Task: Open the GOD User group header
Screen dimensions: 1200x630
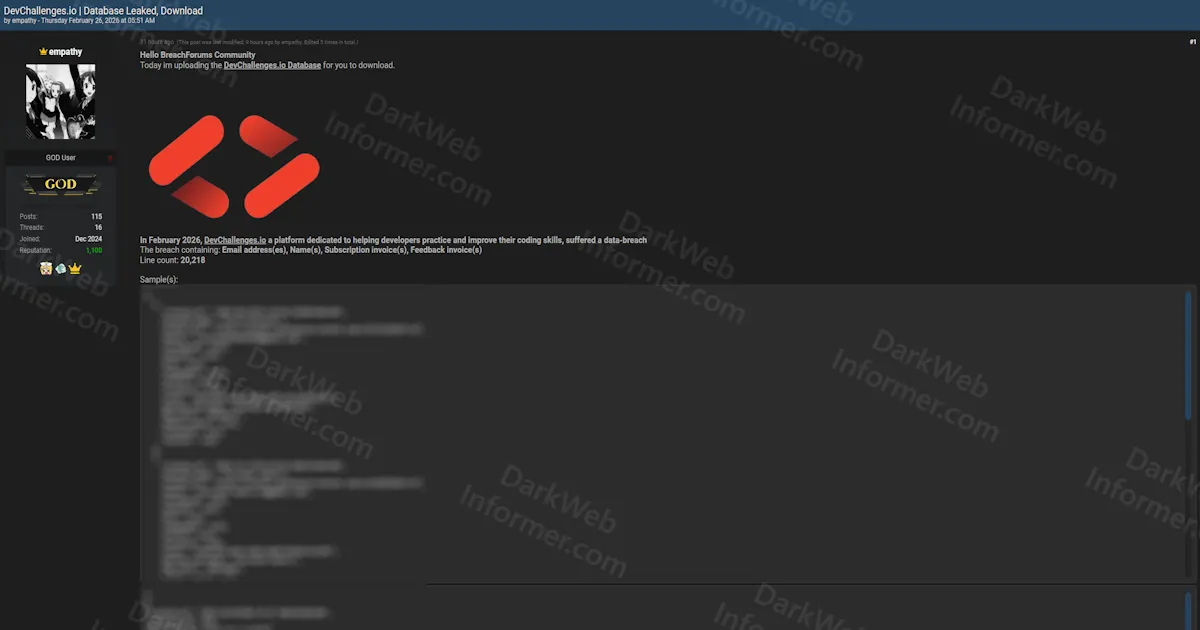Action: tap(60, 158)
